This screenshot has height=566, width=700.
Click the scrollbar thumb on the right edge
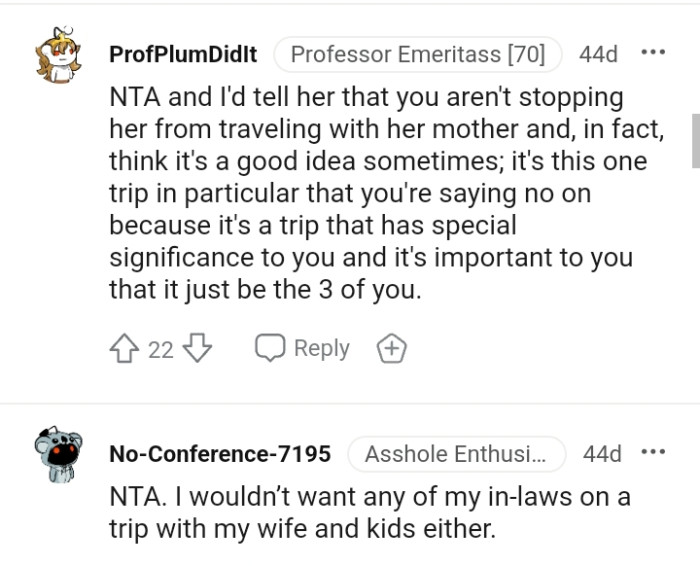point(695,140)
